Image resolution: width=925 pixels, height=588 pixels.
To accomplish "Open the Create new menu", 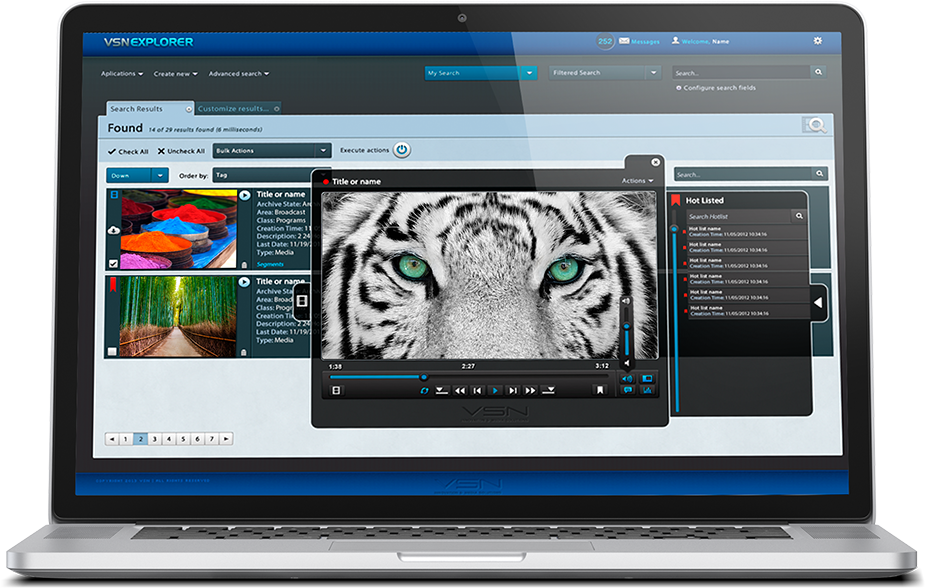I will pos(175,74).
